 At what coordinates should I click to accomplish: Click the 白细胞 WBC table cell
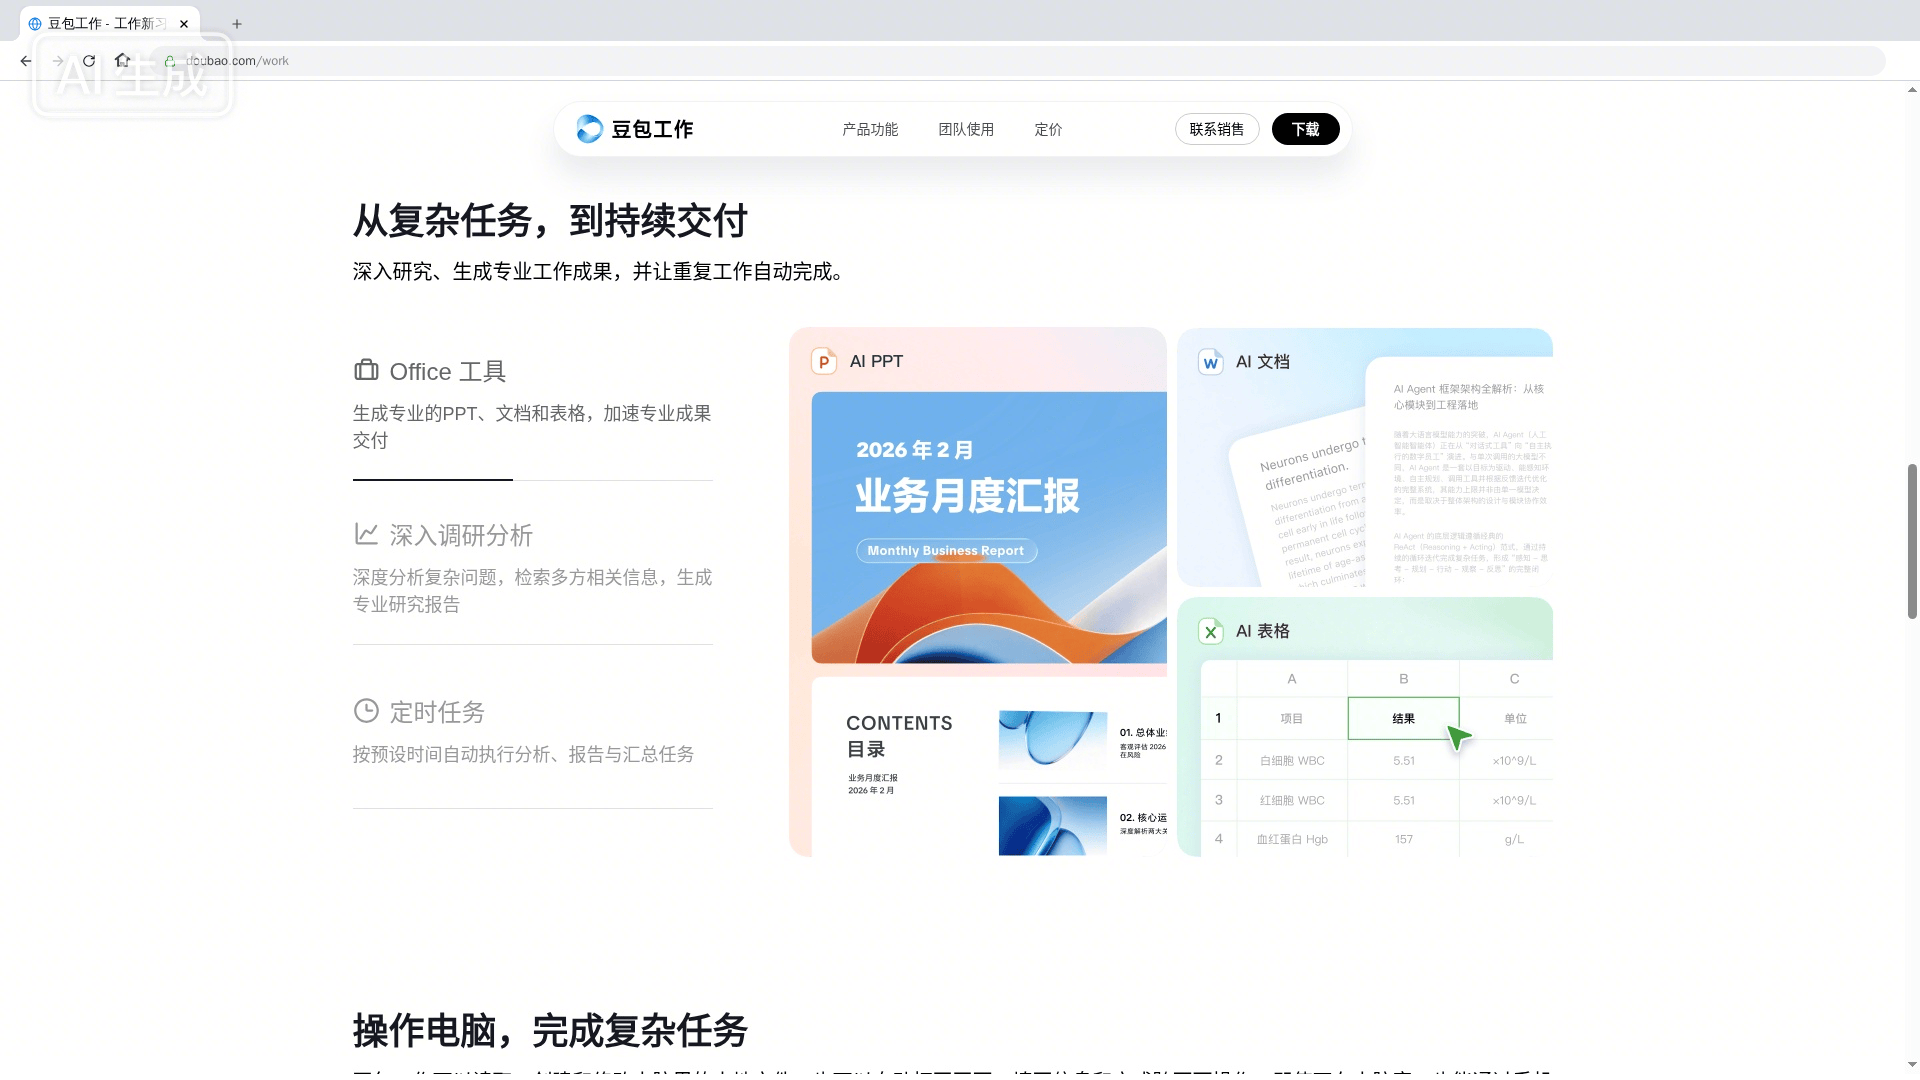(1292, 761)
